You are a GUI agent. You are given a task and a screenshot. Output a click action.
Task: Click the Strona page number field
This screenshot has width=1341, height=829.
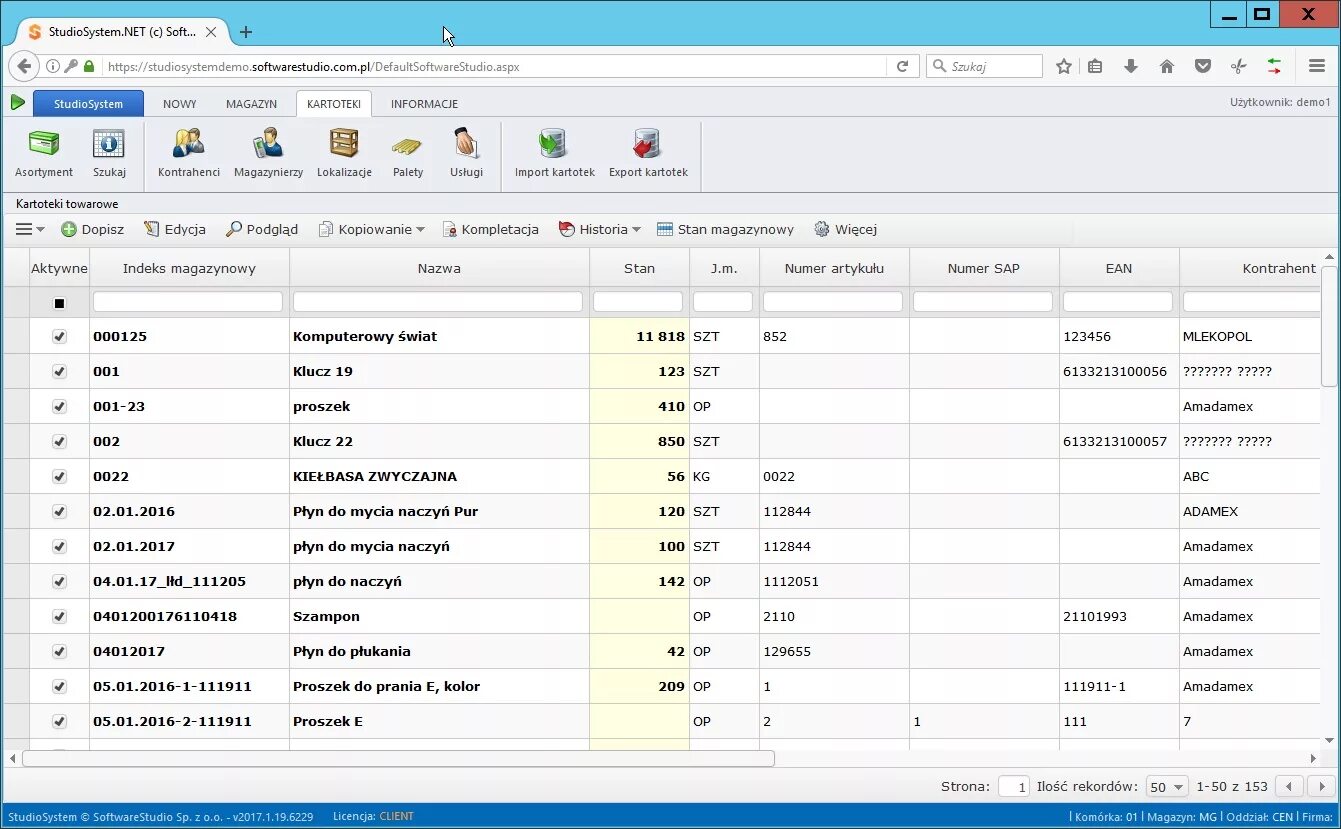[1014, 787]
